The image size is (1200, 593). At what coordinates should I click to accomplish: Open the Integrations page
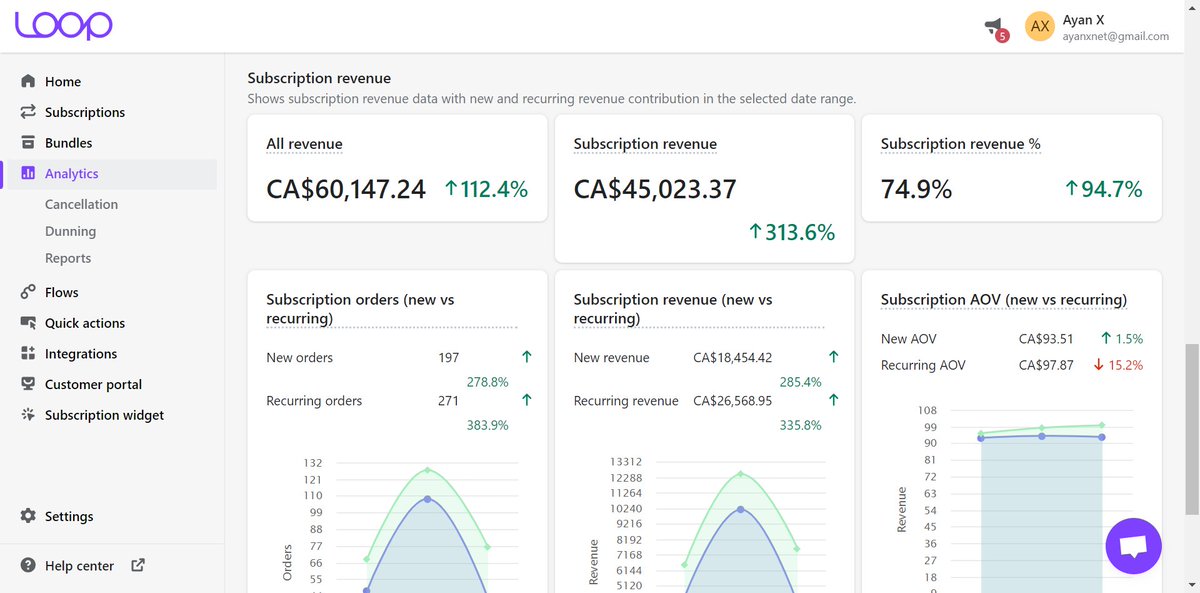pyautogui.click(x=81, y=354)
